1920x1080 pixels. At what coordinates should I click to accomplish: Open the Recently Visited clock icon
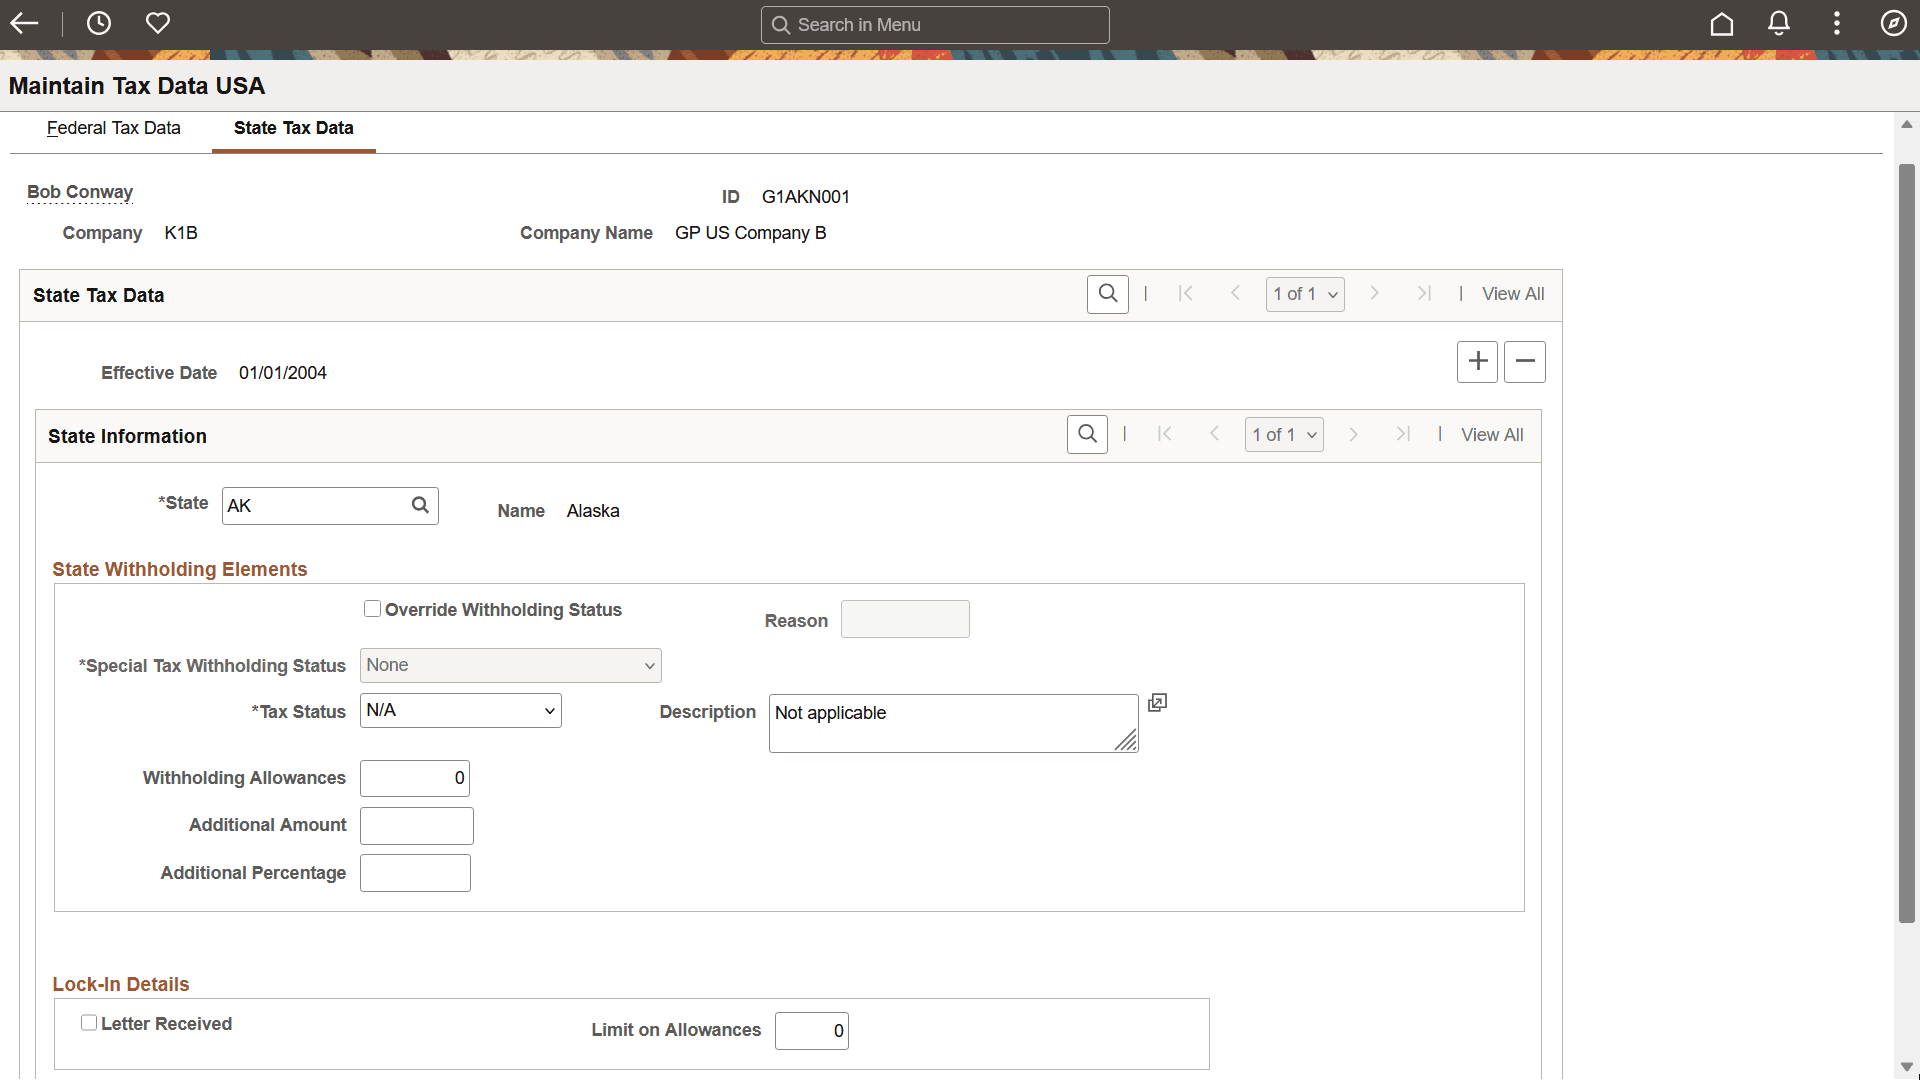(x=99, y=23)
